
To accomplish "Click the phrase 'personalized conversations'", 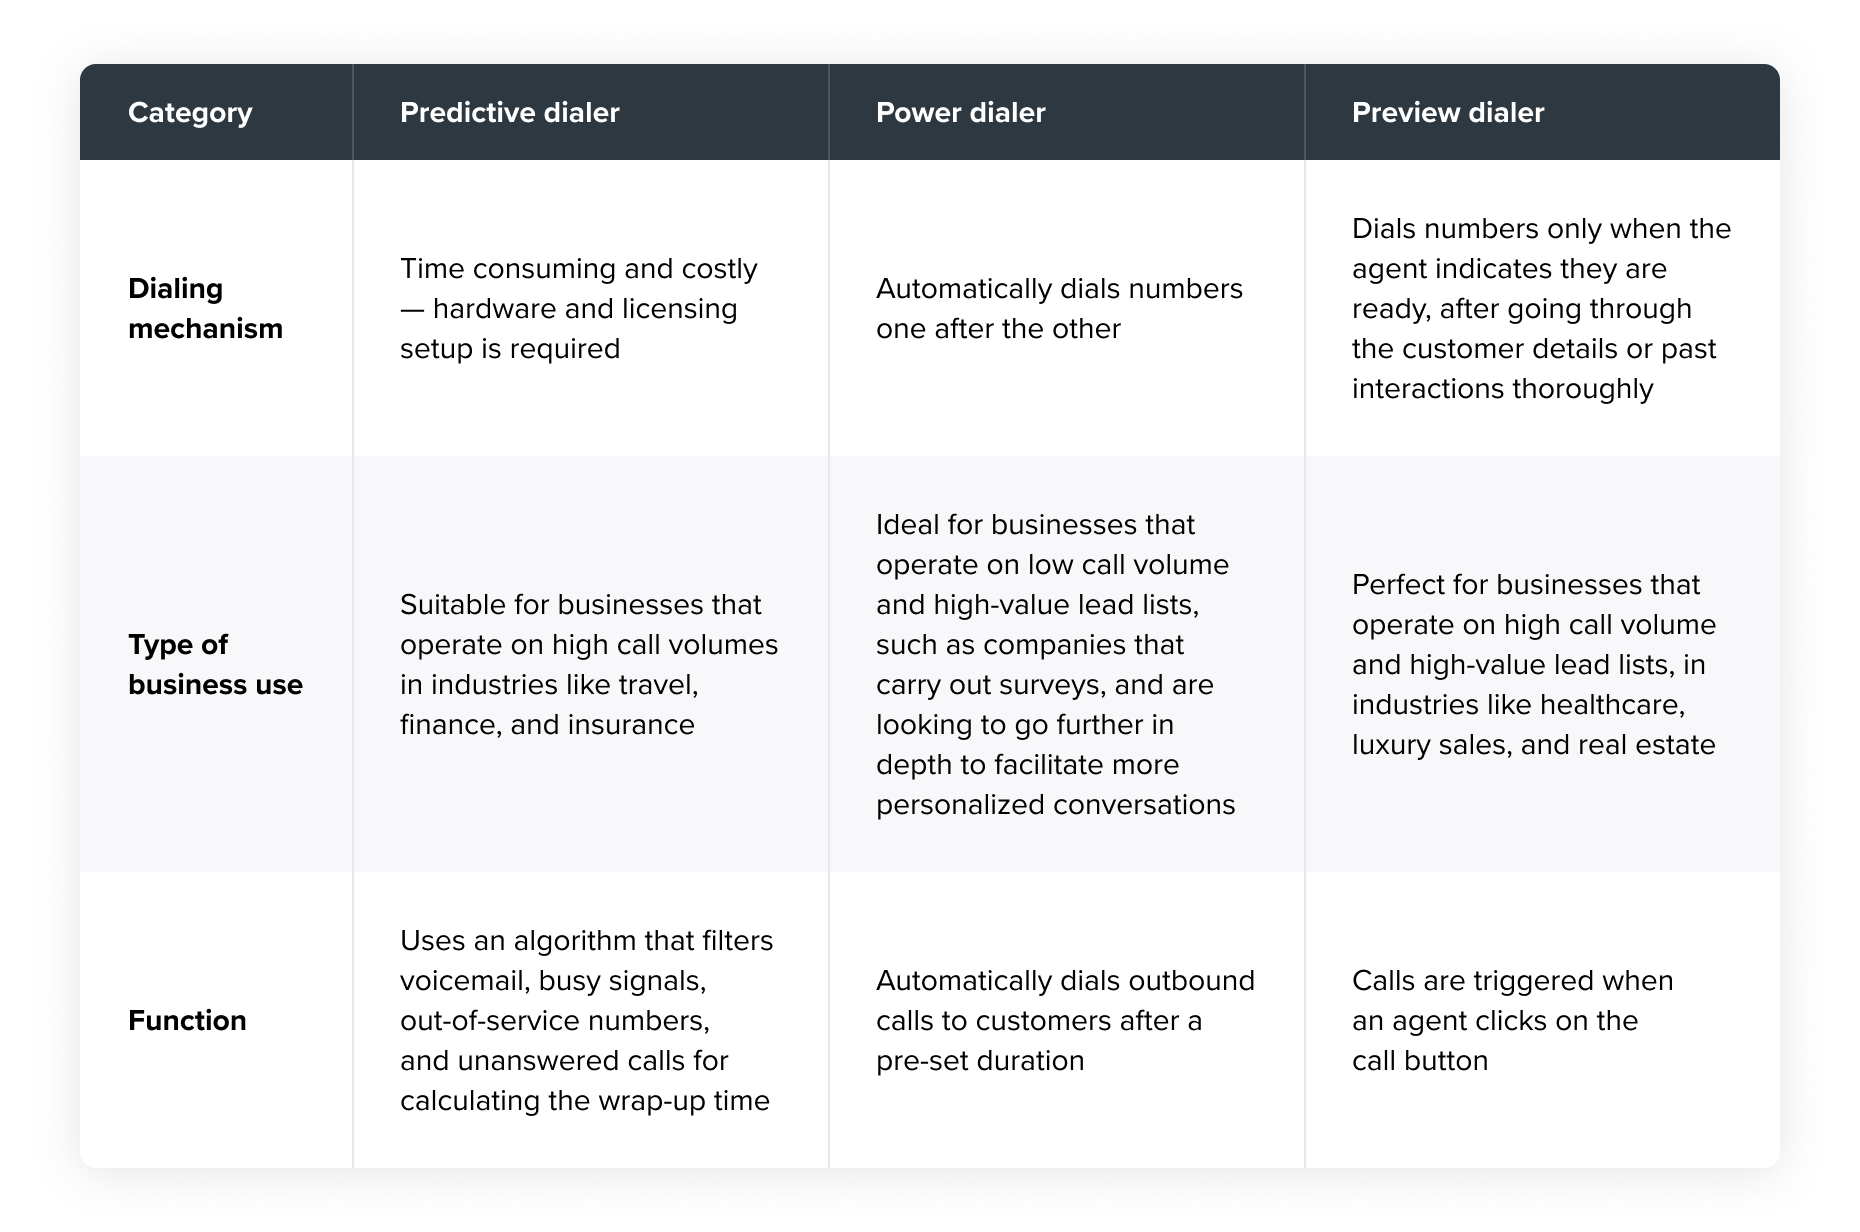I will pos(1055,805).
